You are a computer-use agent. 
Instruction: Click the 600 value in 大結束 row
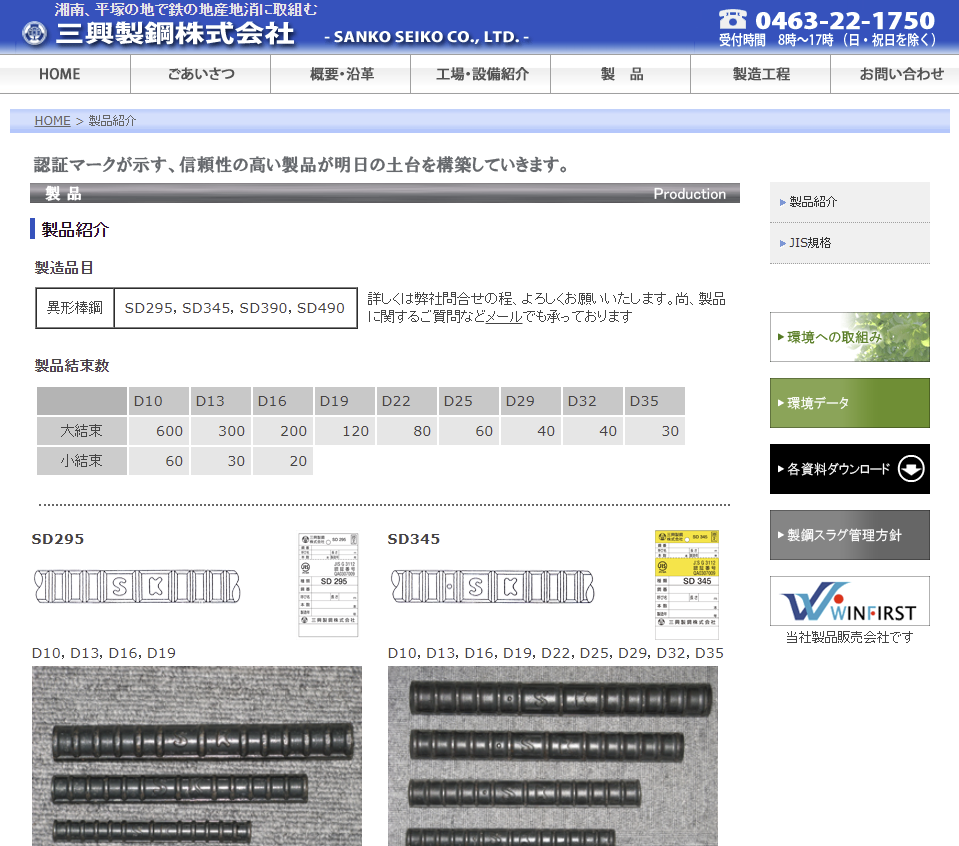point(158,431)
